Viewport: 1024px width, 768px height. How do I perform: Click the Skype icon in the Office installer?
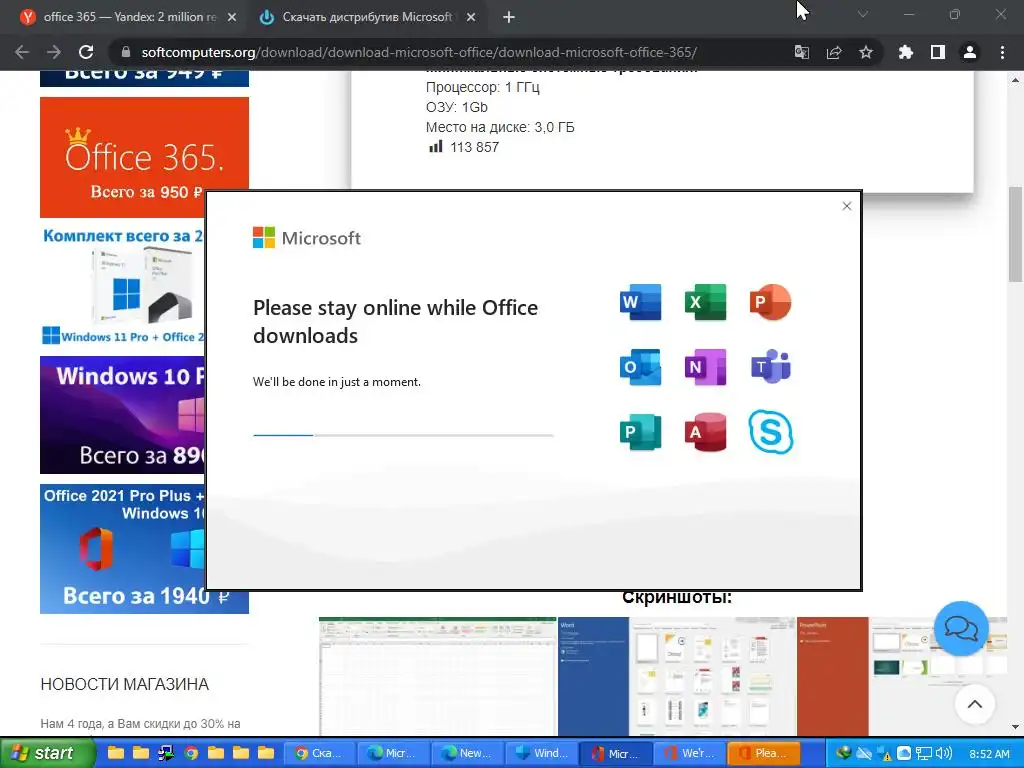tap(771, 432)
